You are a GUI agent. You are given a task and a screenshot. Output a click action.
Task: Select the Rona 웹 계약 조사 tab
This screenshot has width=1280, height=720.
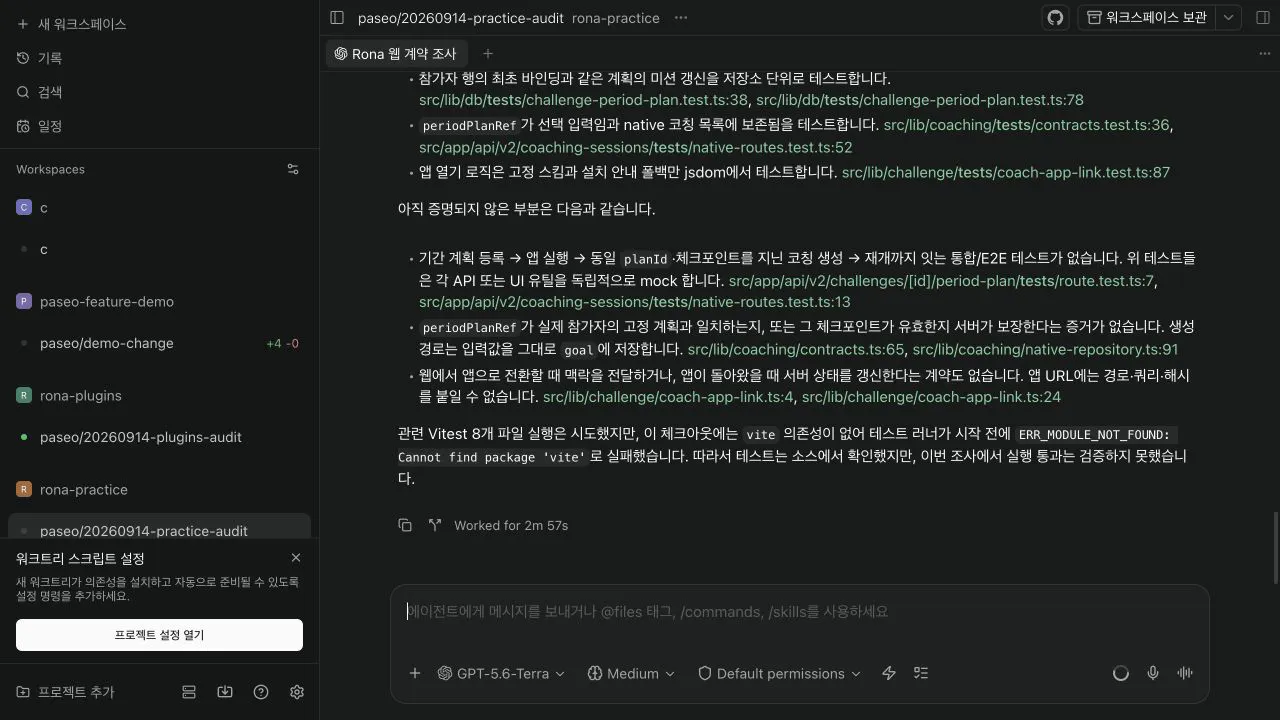point(395,54)
